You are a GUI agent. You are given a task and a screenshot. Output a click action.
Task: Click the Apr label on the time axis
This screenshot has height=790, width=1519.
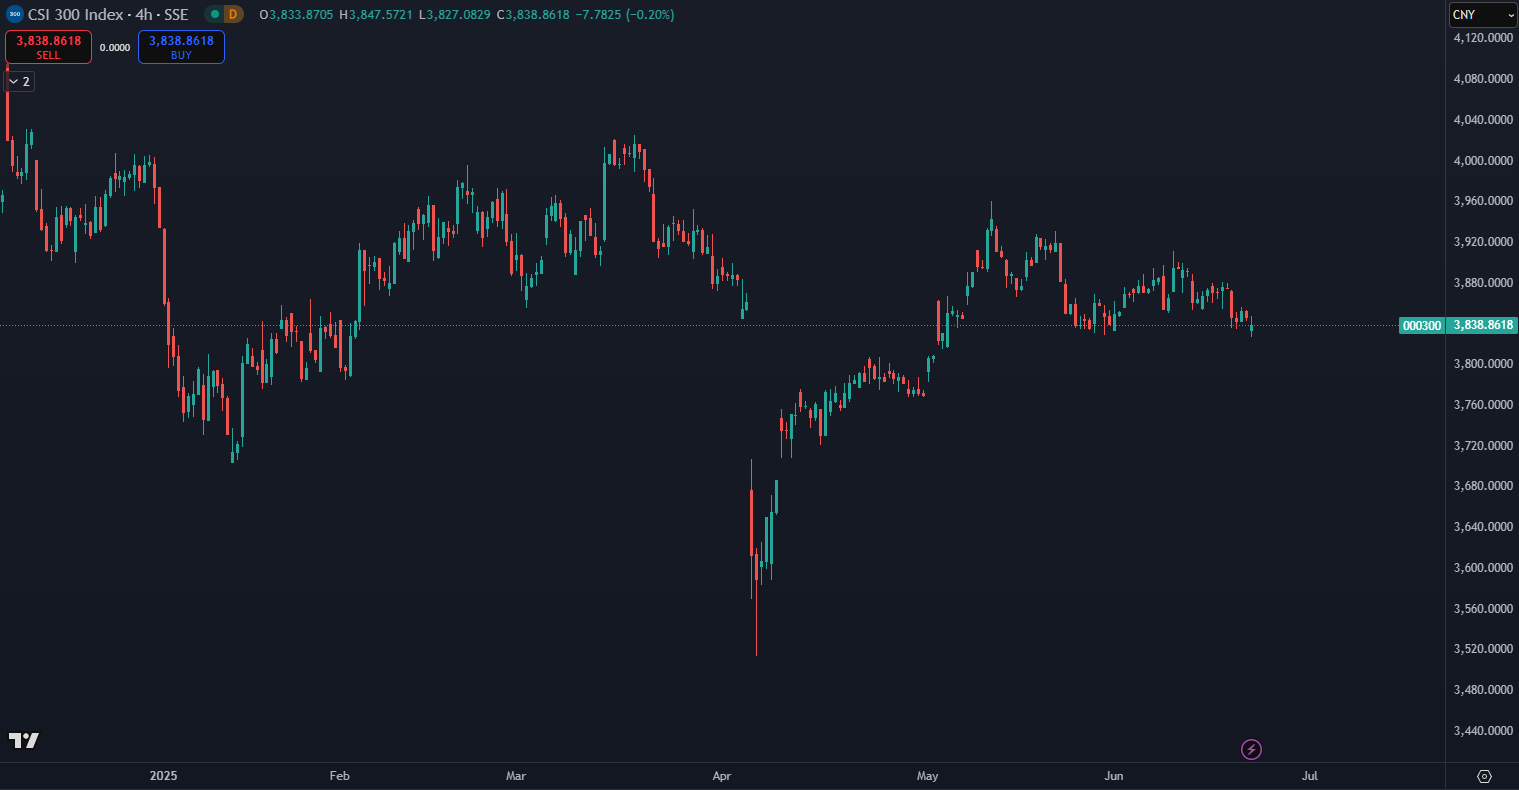pos(721,776)
